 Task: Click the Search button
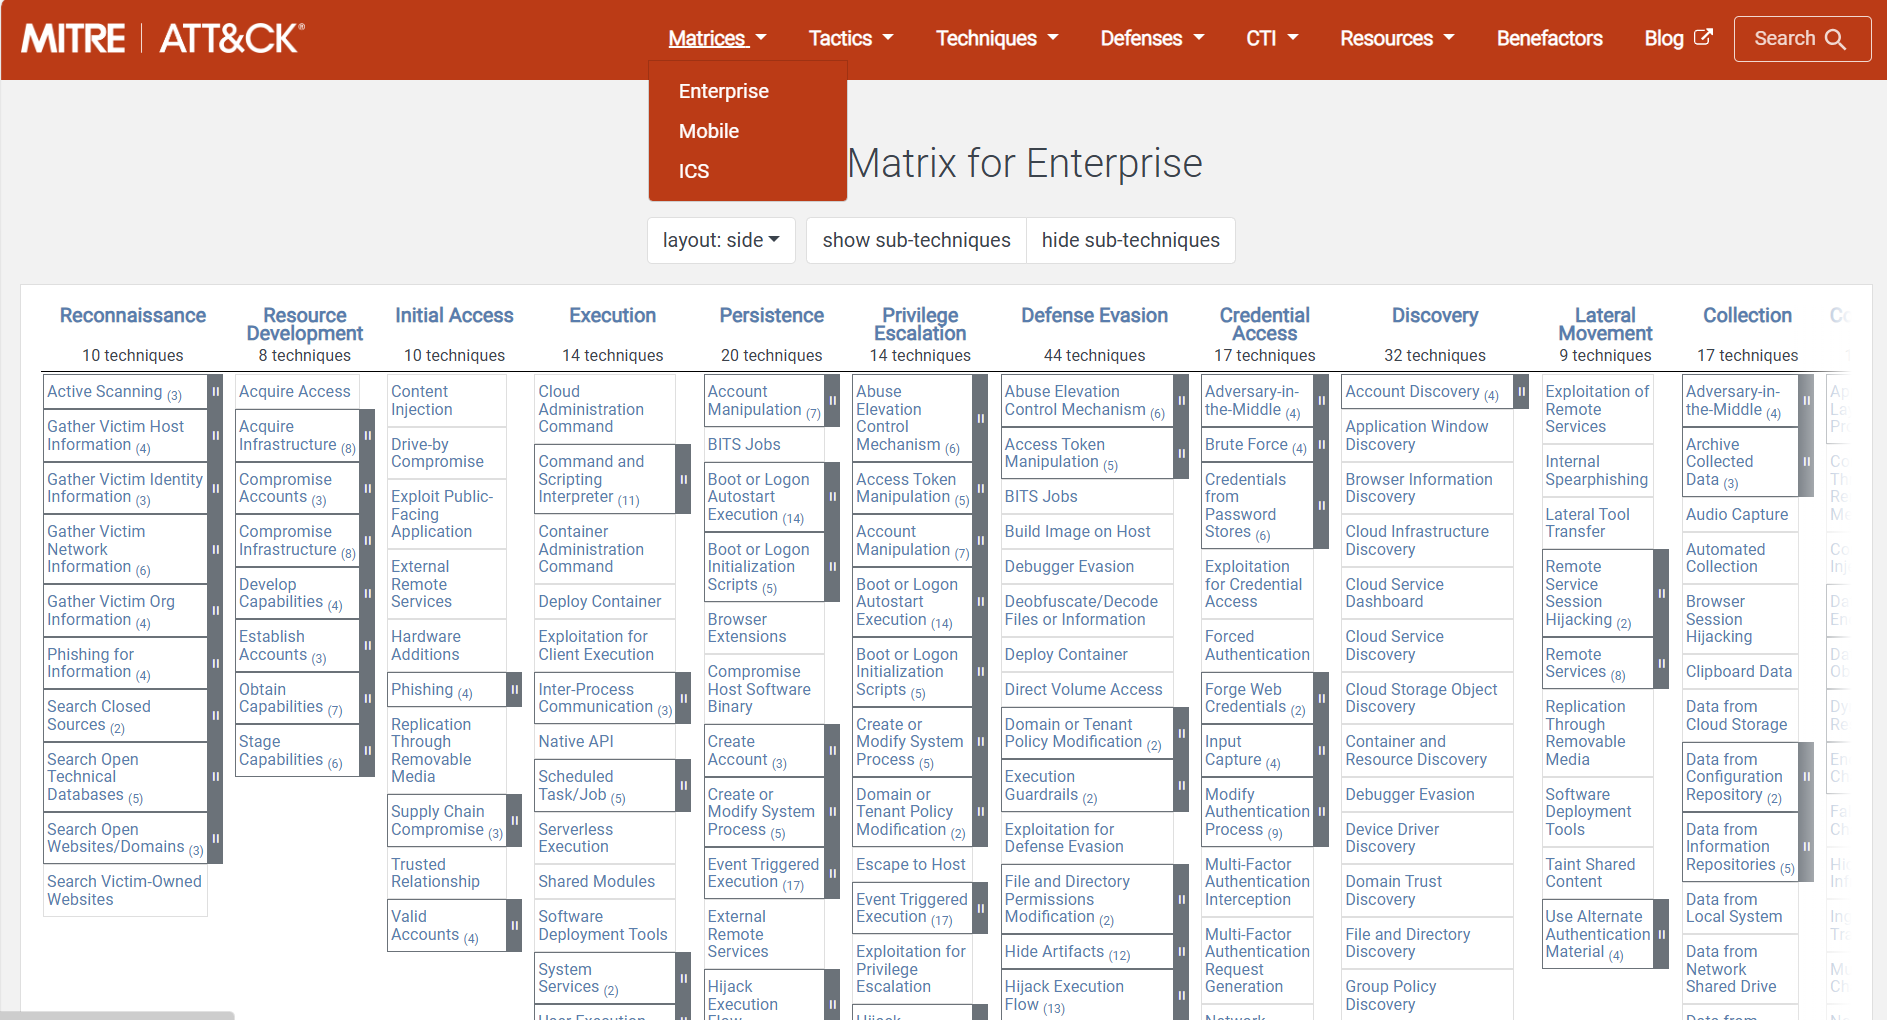point(1802,39)
